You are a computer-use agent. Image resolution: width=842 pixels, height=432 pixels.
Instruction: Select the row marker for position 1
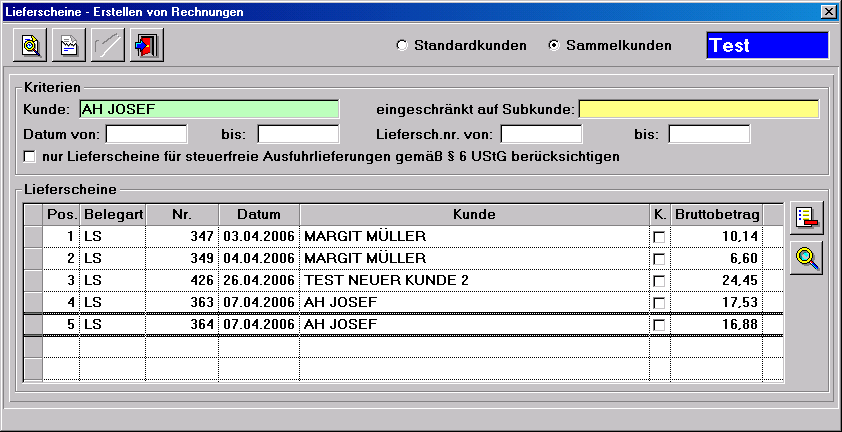[33, 237]
